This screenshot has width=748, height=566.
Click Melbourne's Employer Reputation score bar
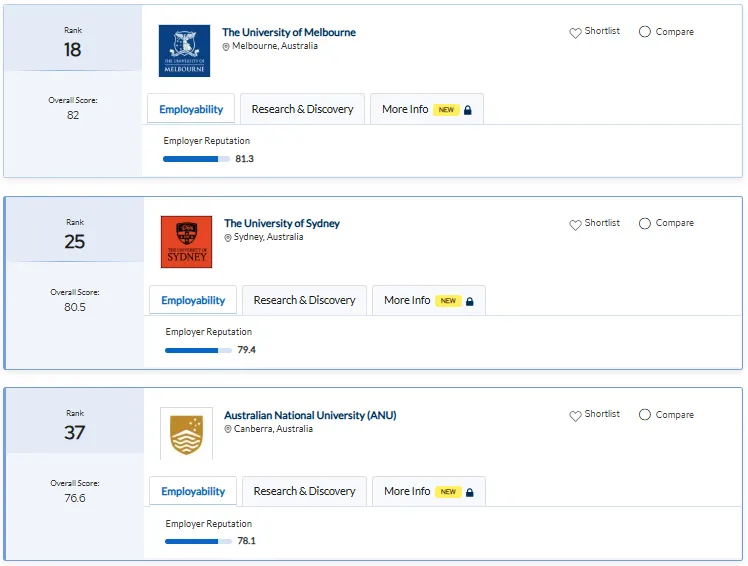coord(196,159)
